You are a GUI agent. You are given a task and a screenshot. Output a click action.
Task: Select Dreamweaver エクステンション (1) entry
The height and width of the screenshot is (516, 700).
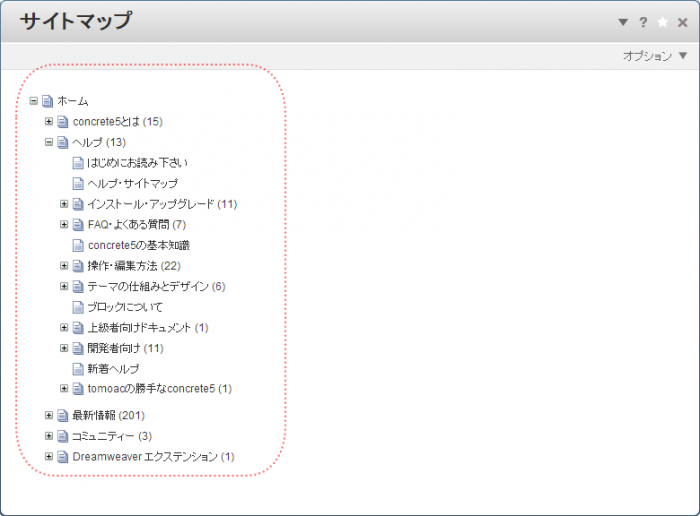coord(153,457)
